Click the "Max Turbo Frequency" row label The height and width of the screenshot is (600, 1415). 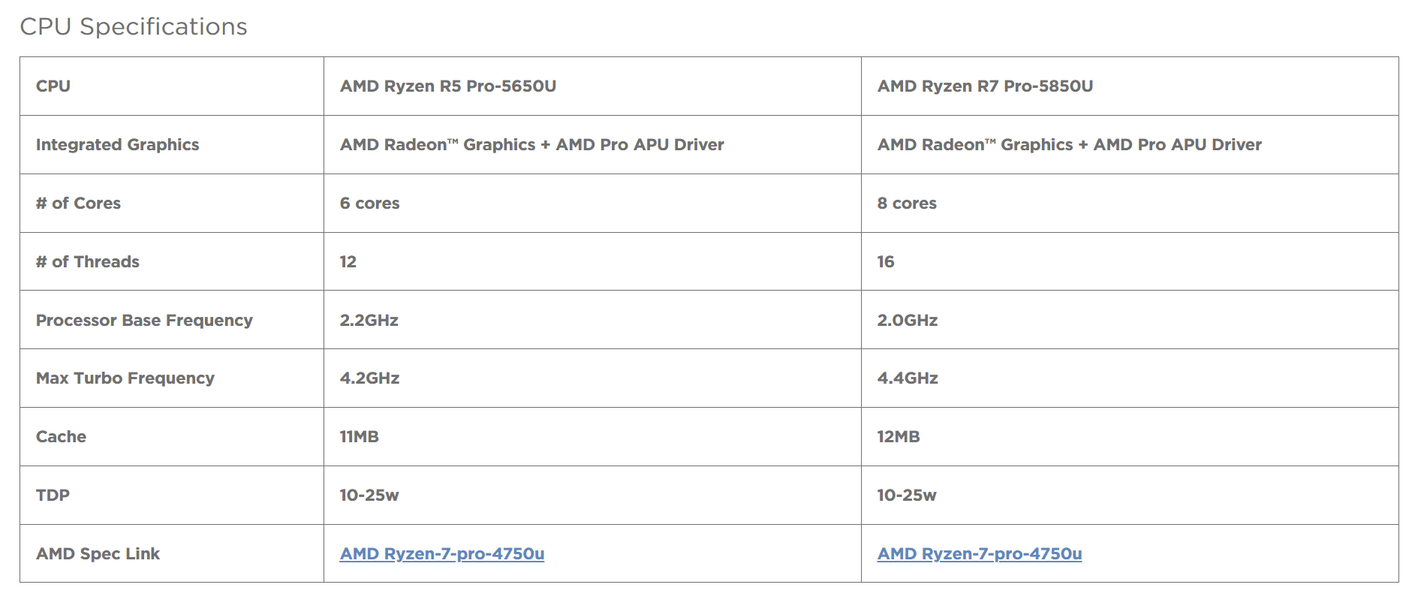pyautogui.click(x=125, y=378)
